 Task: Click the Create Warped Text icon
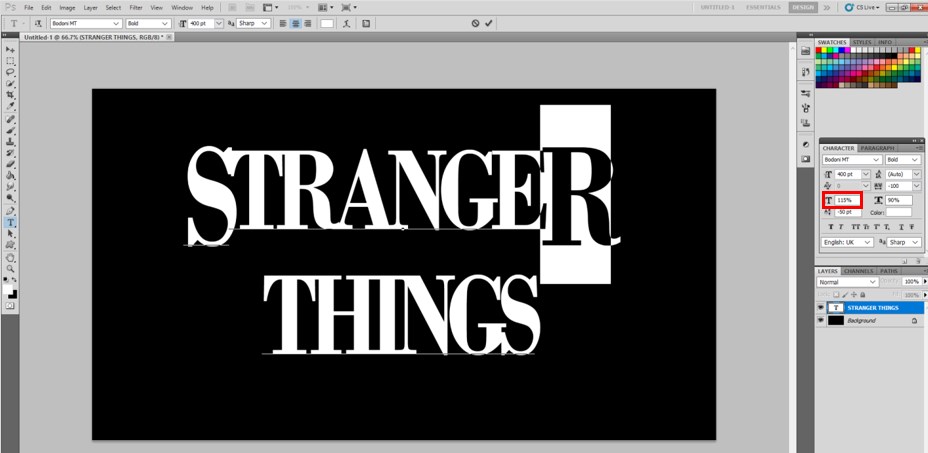coord(347,23)
